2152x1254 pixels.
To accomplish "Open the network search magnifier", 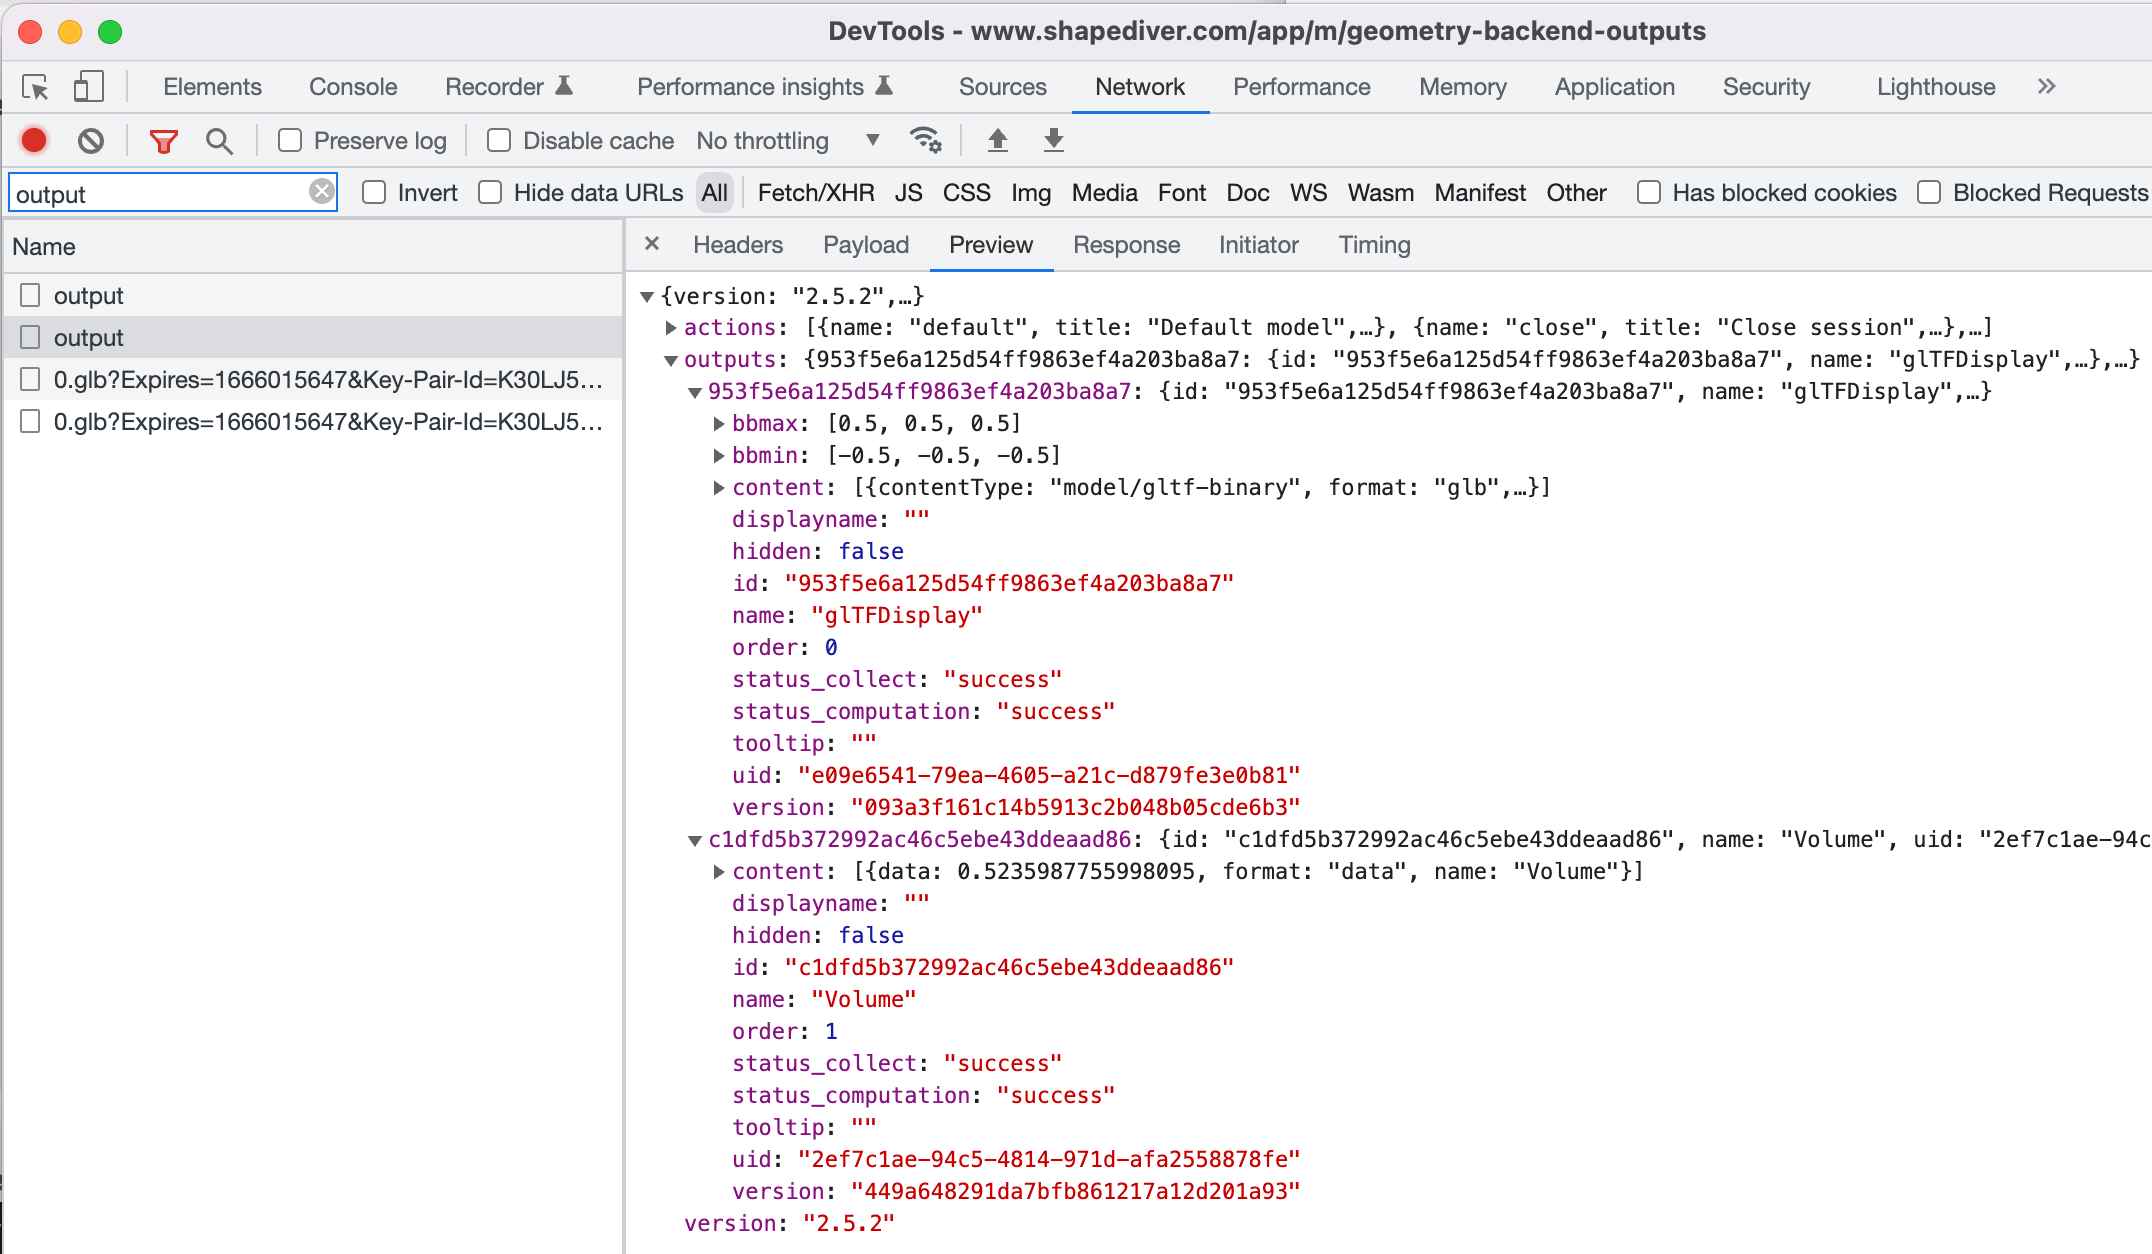I will tap(219, 141).
